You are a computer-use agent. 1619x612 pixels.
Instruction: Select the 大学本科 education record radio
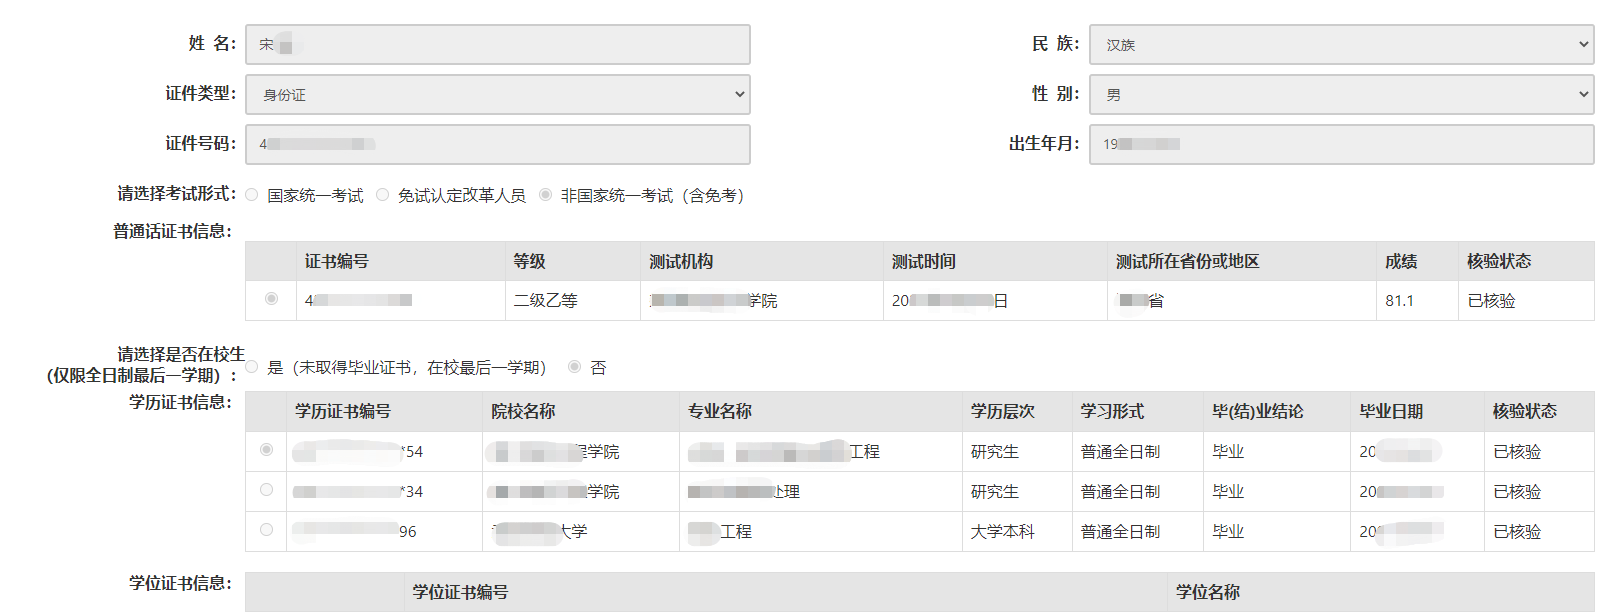point(266,530)
